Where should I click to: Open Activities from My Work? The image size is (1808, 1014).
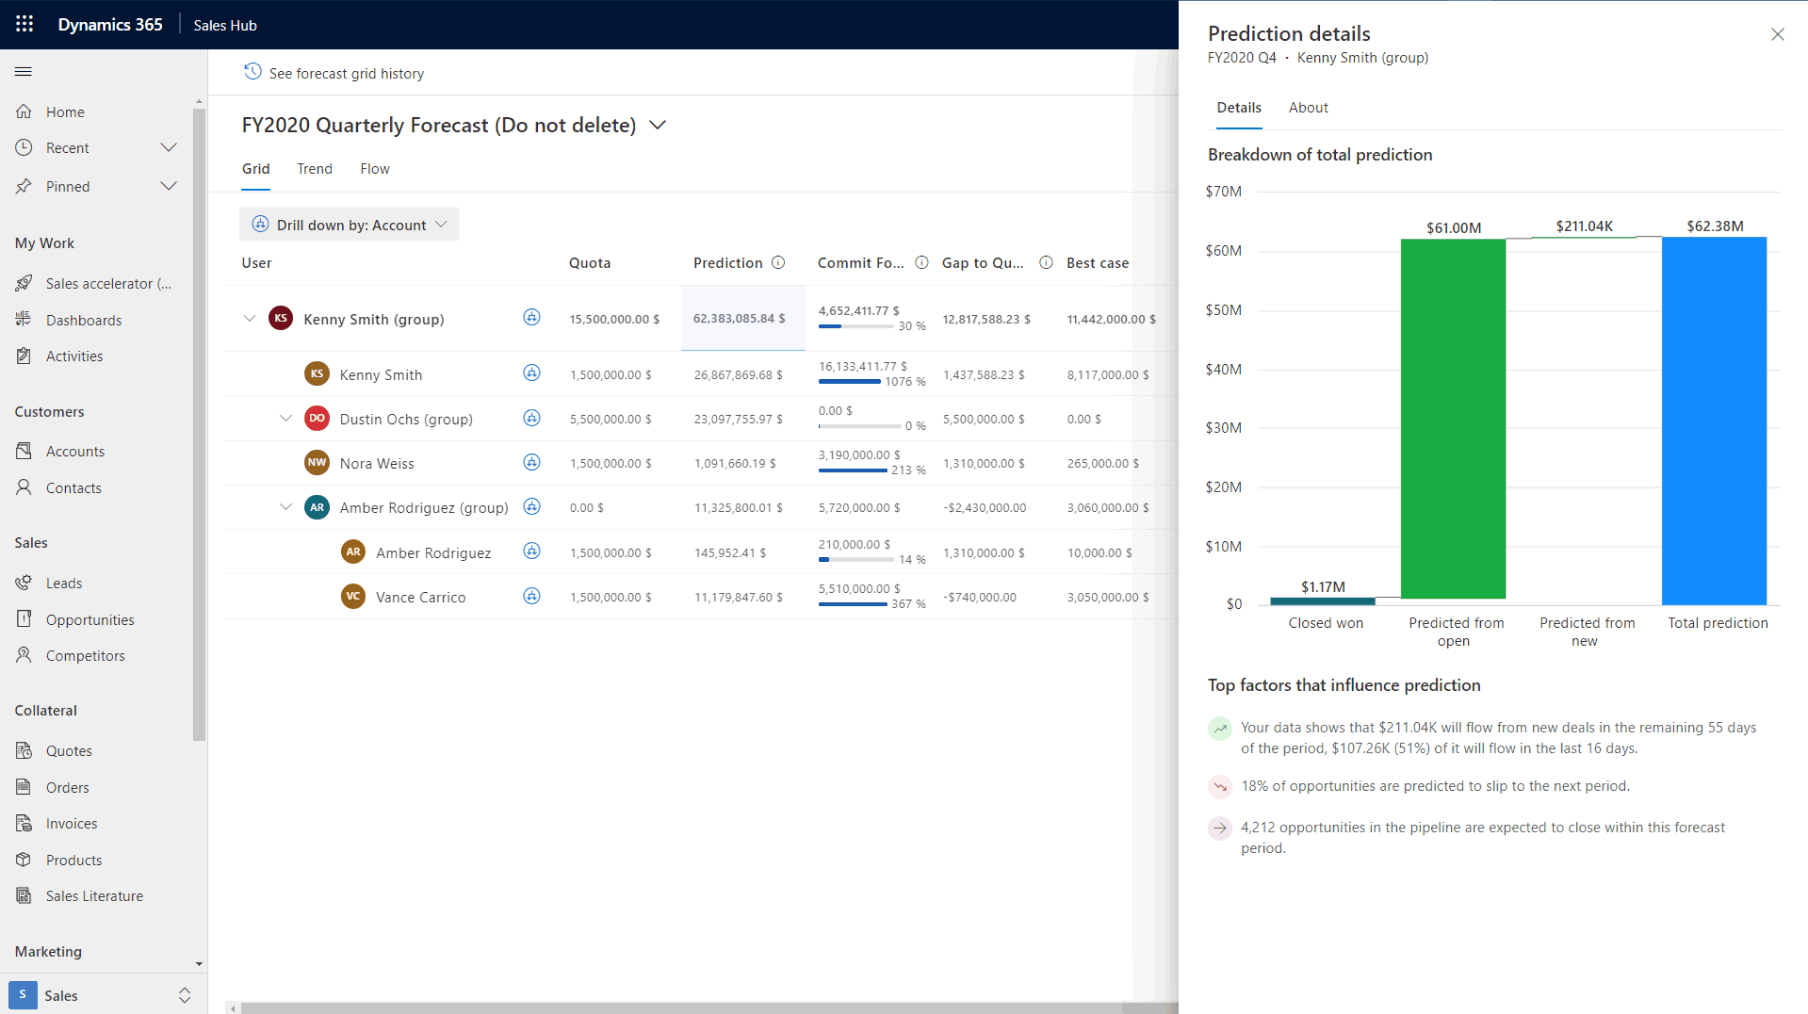[75, 355]
